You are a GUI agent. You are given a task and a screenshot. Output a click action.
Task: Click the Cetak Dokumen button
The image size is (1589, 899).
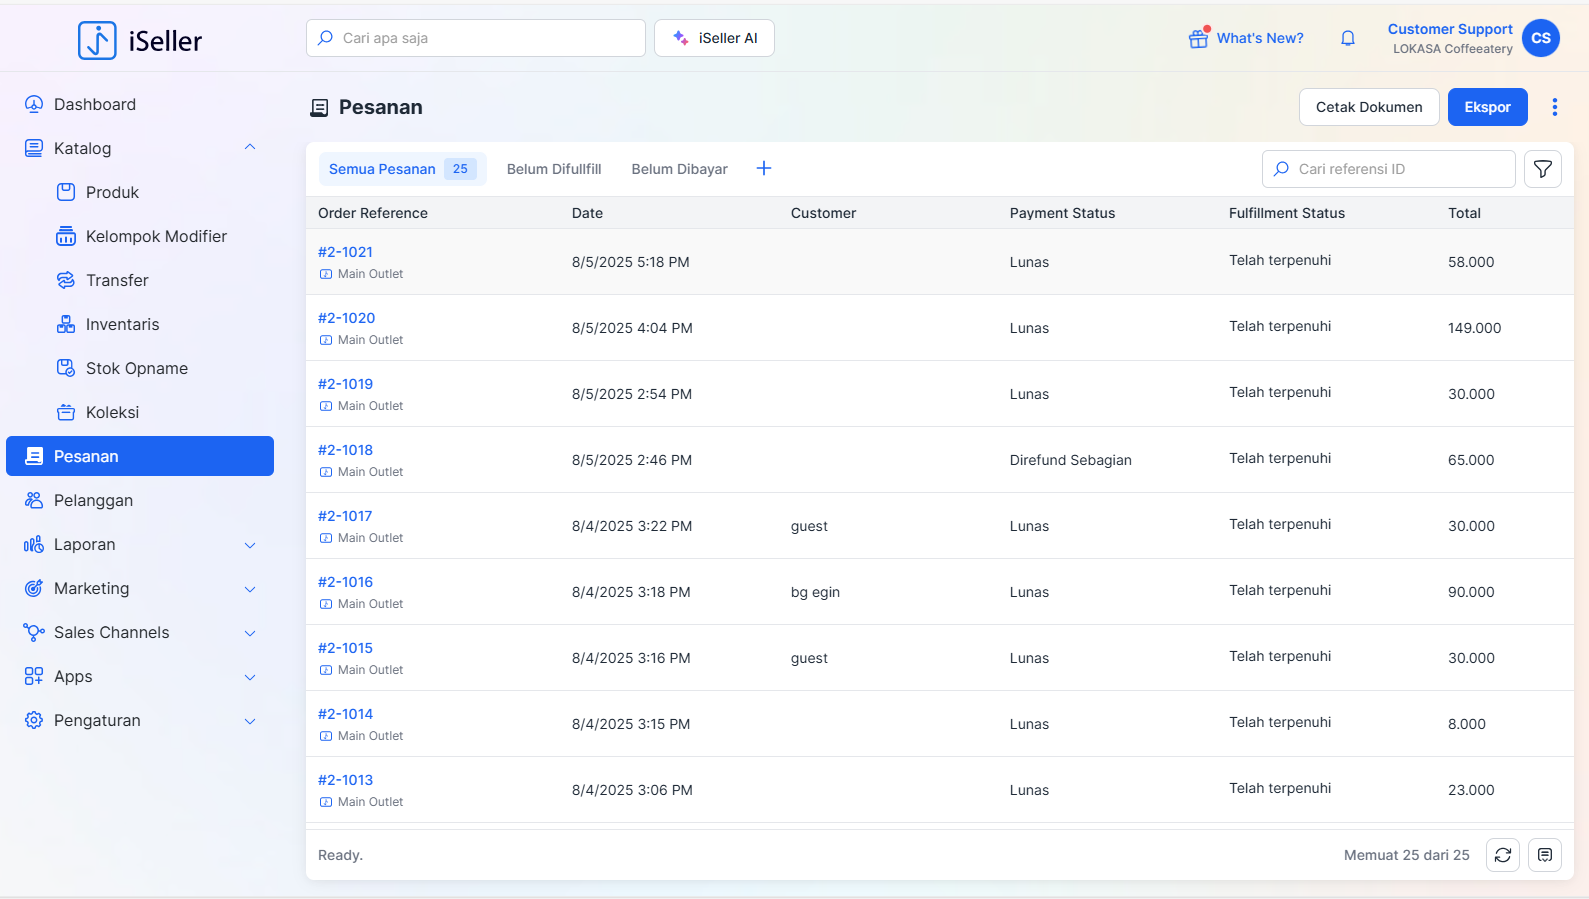1368,107
